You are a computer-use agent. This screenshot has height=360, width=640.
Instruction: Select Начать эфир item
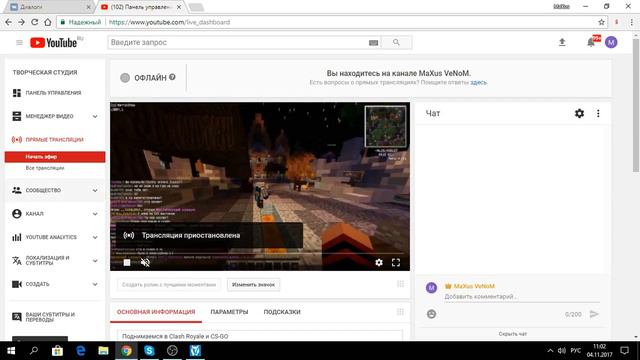55,157
